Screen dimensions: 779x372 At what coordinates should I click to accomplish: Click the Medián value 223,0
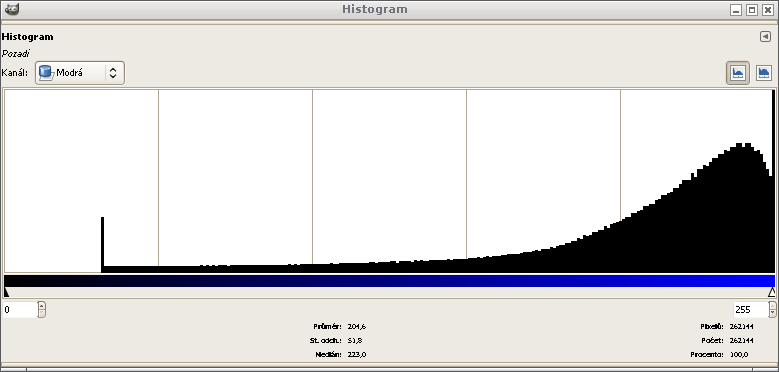tap(357, 354)
